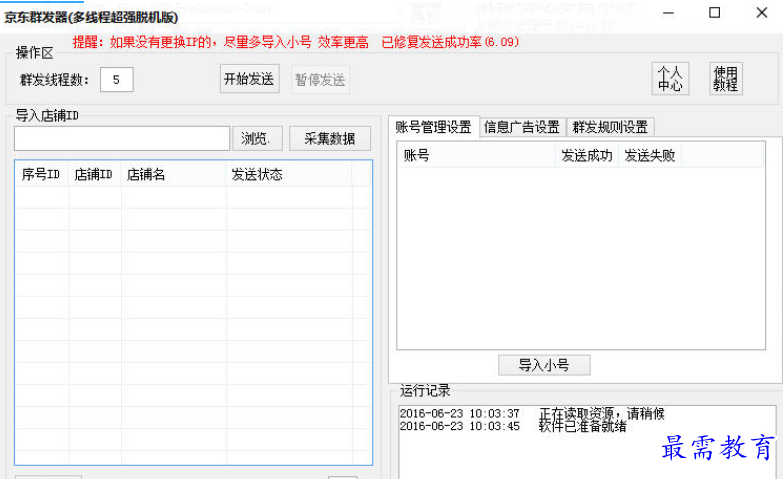Image resolution: width=783 pixels, height=479 pixels.
Task: Open the 使用教程 tutorial button
Action: coord(726,79)
